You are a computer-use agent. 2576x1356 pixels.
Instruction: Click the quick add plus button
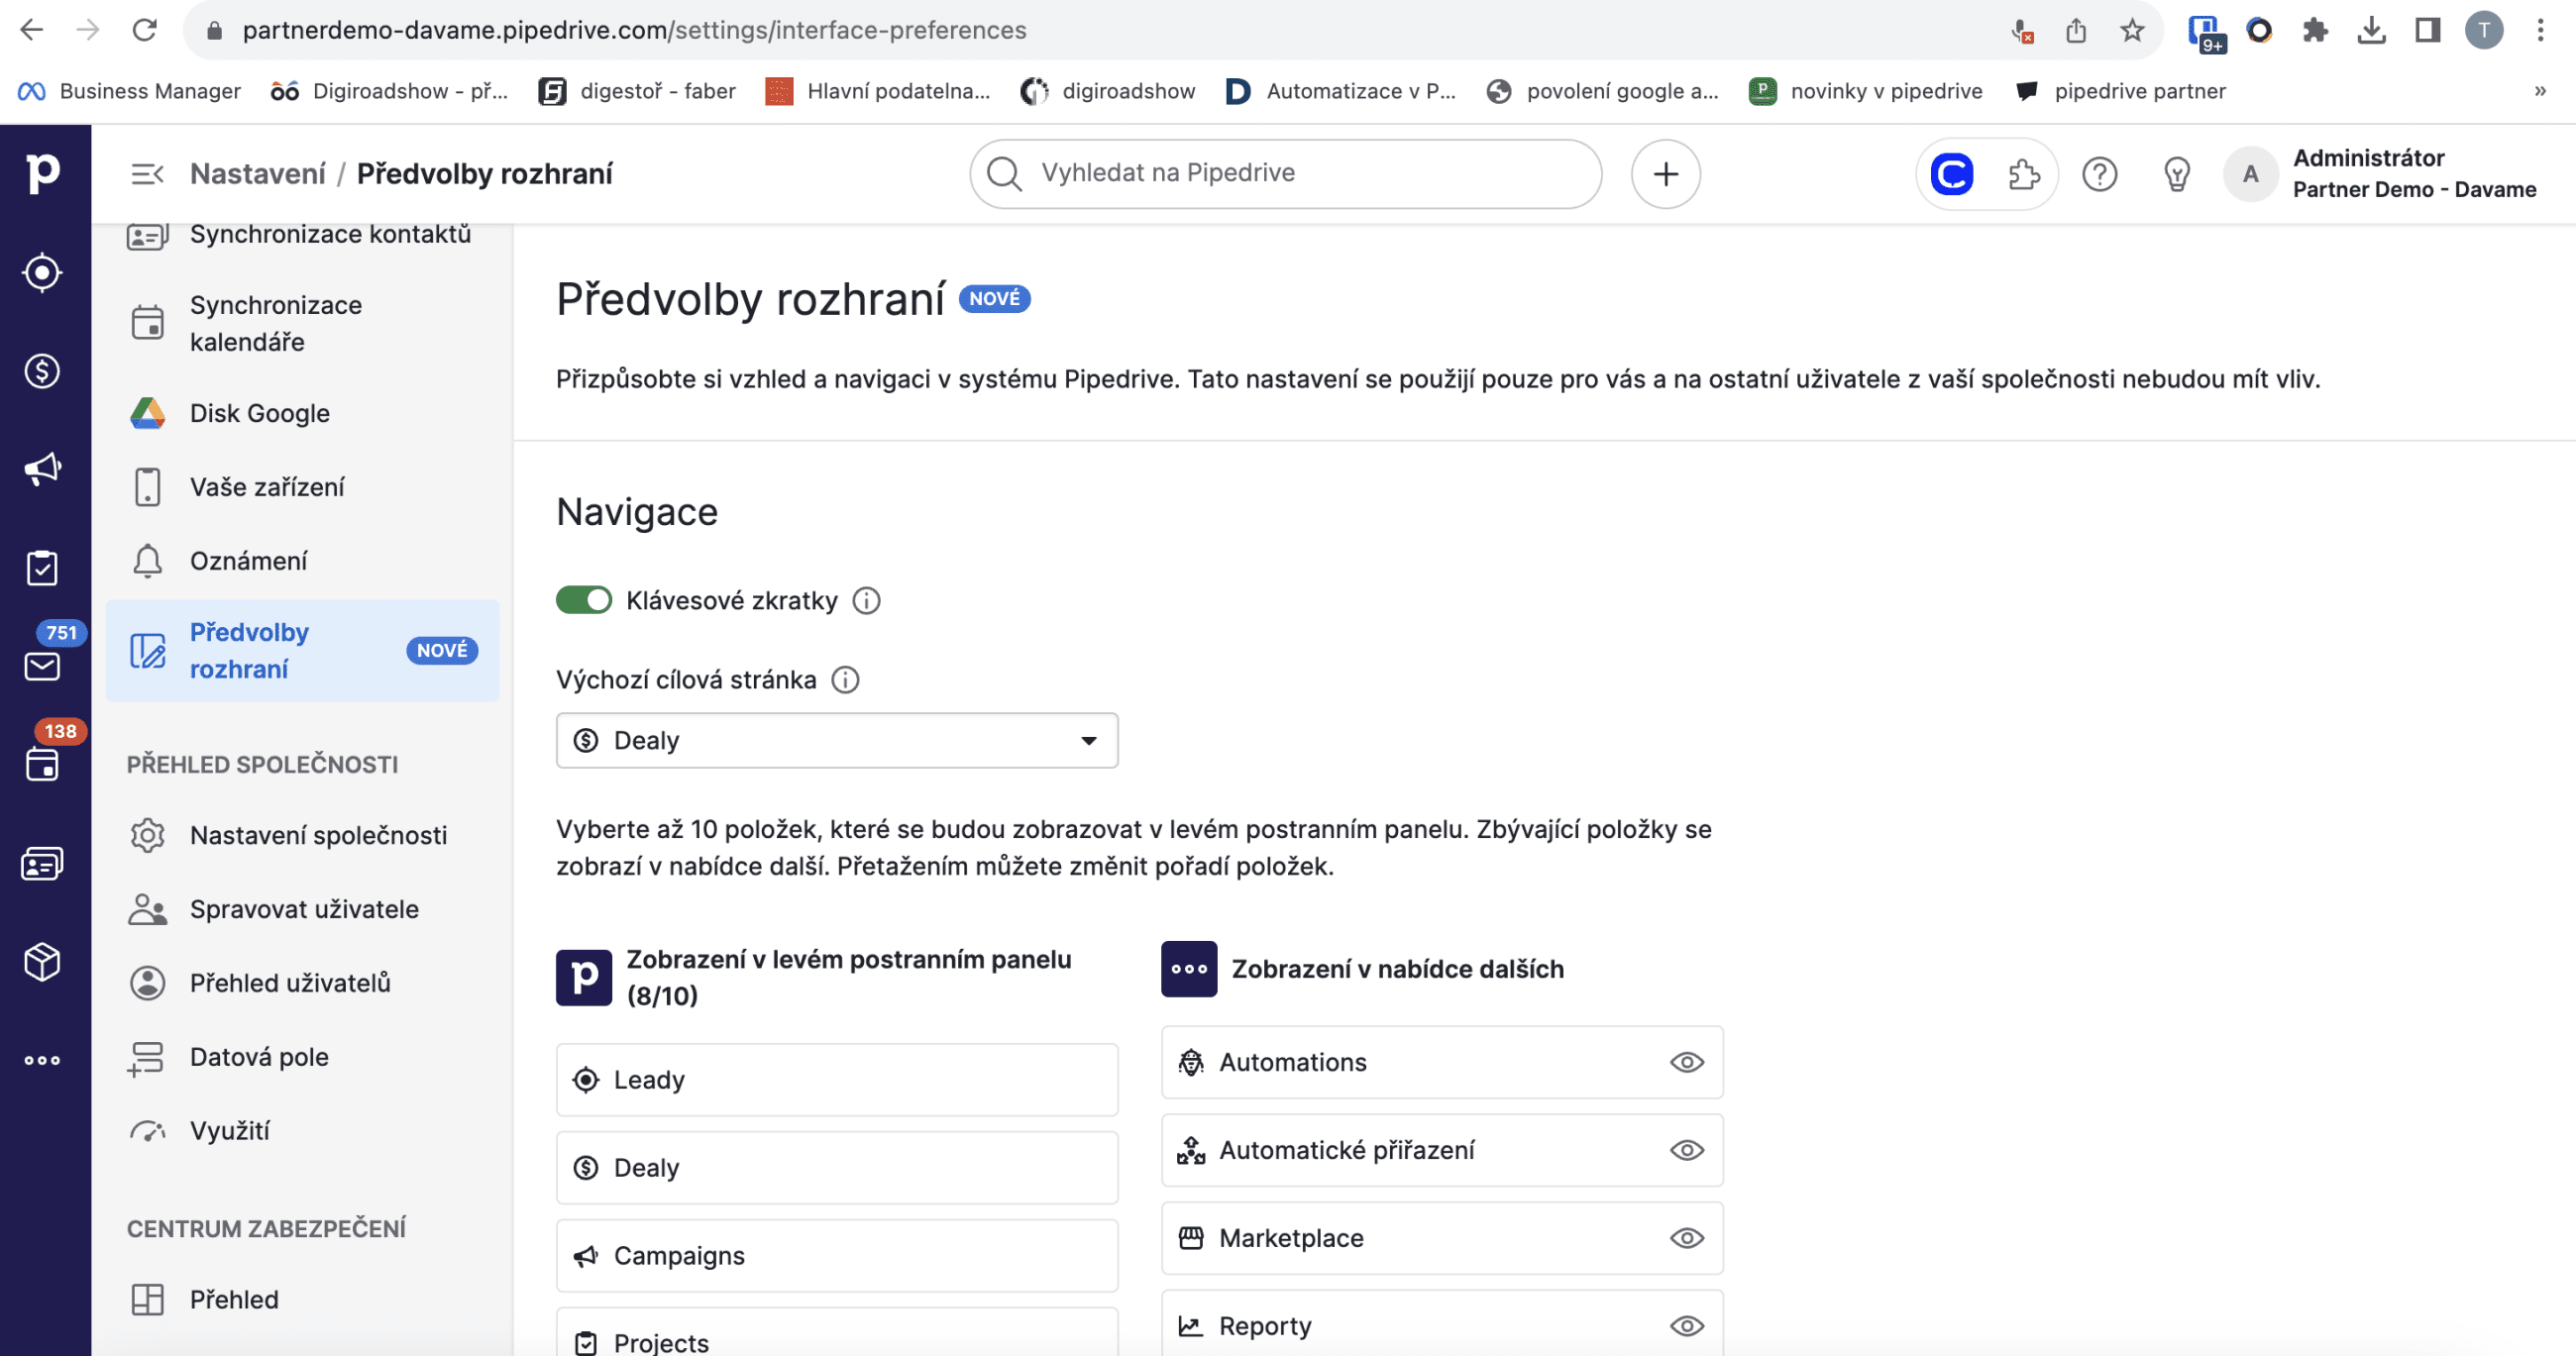click(1665, 174)
